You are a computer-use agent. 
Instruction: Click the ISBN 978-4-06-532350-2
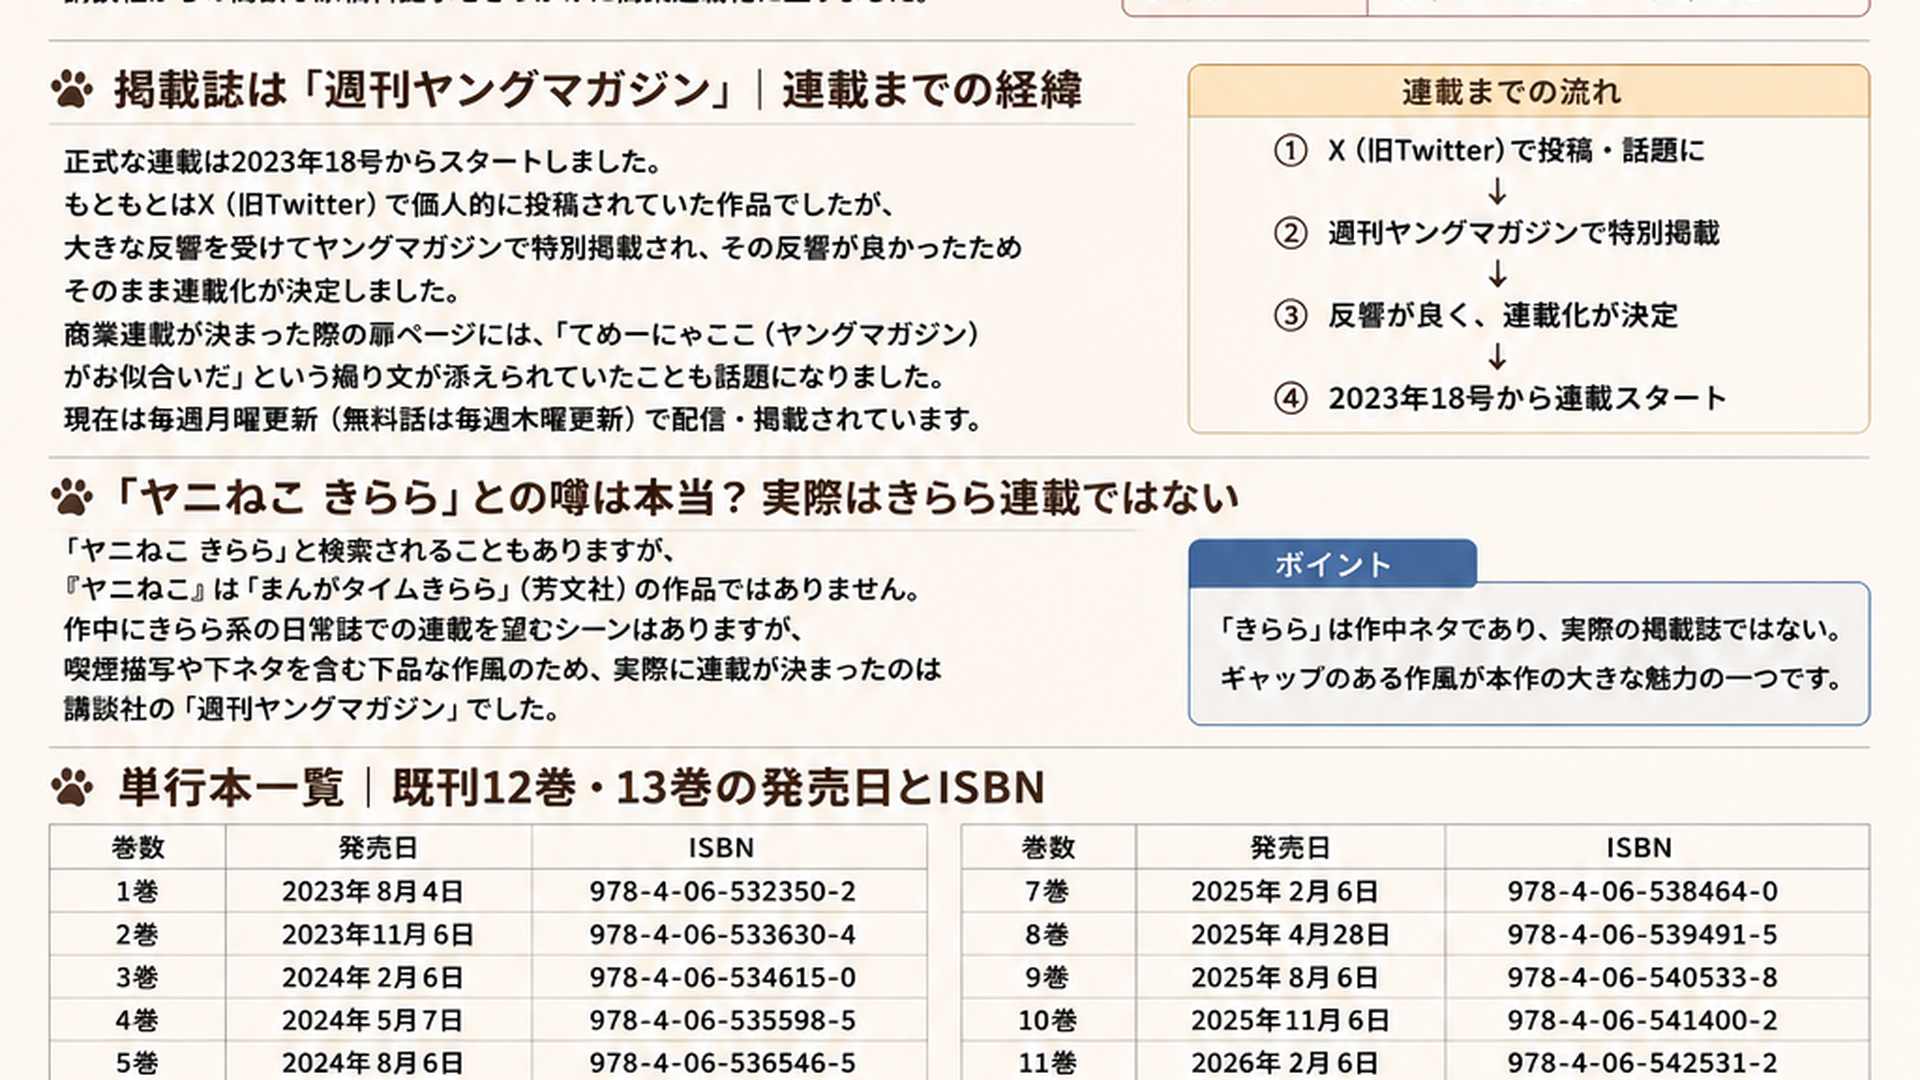[722, 891]
